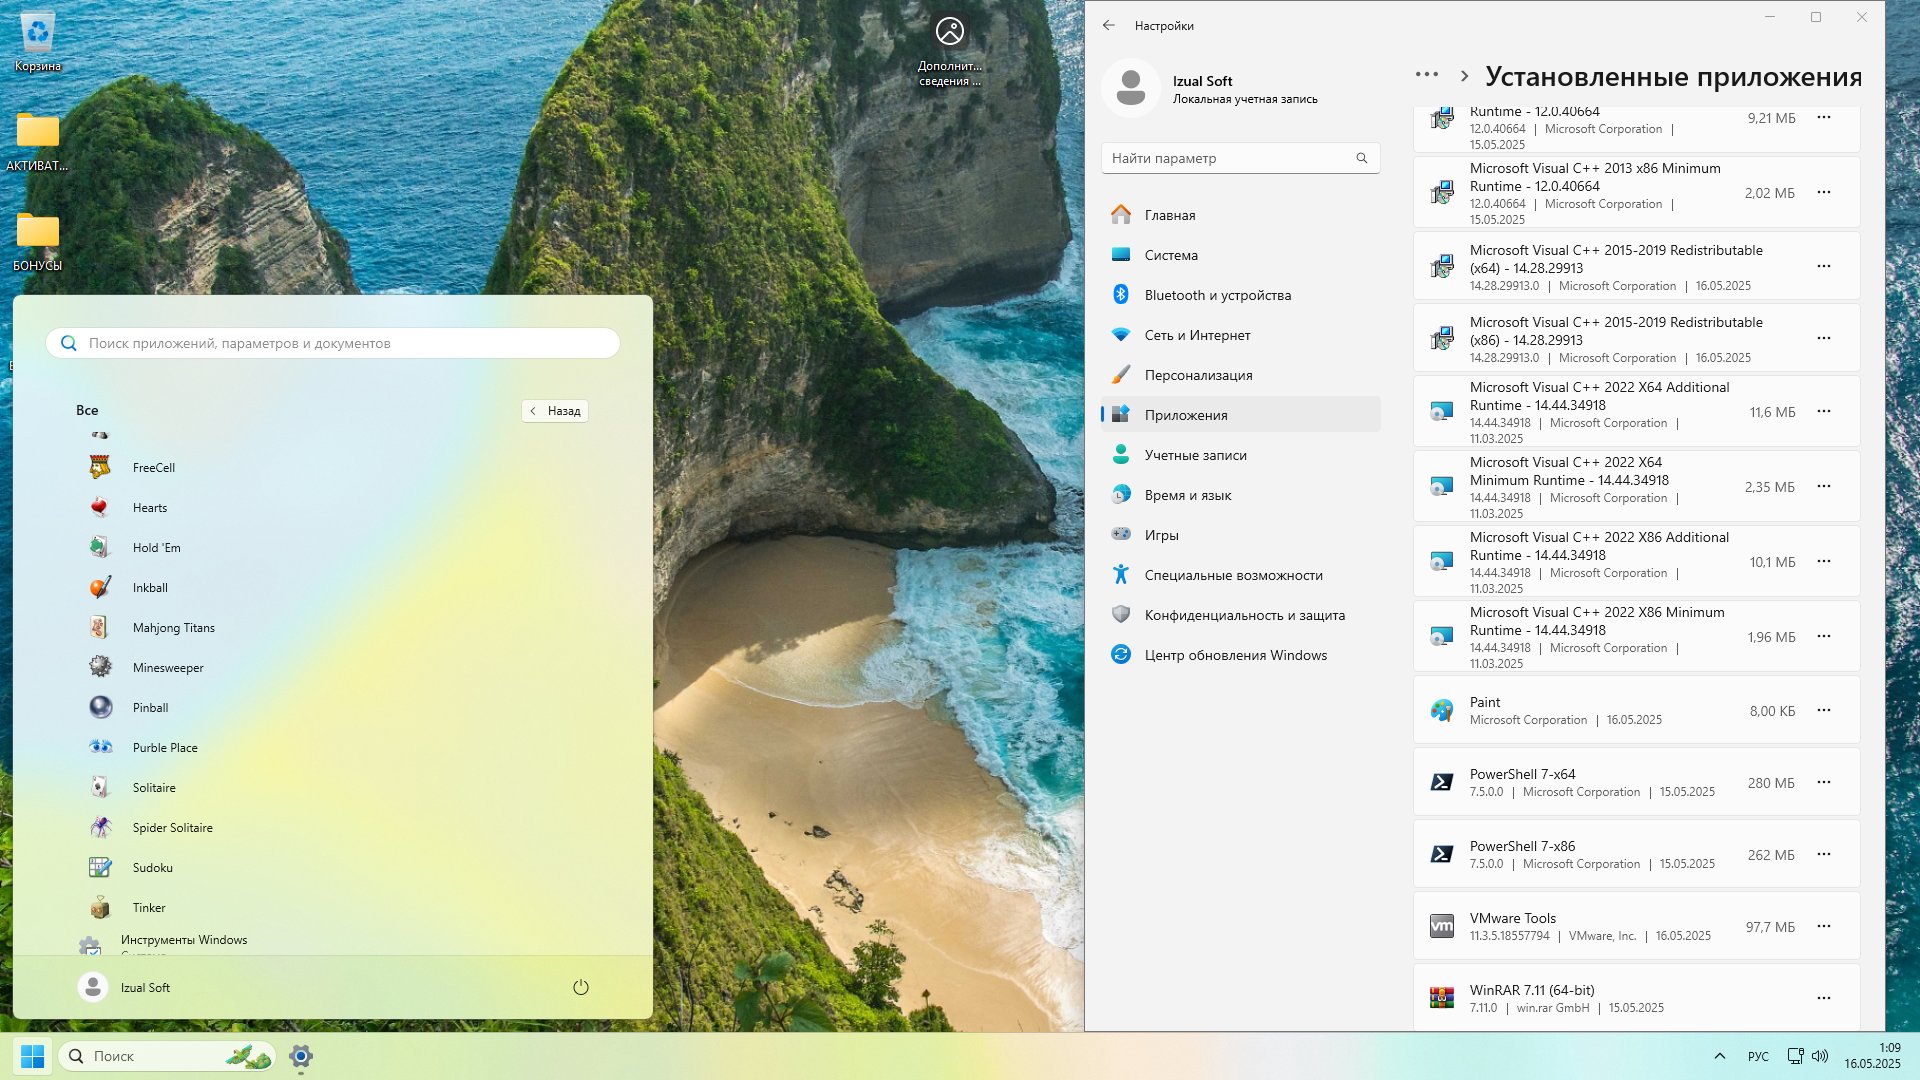Click the taskbar Поиск search box
1920x1080 pixels.
167,1056
